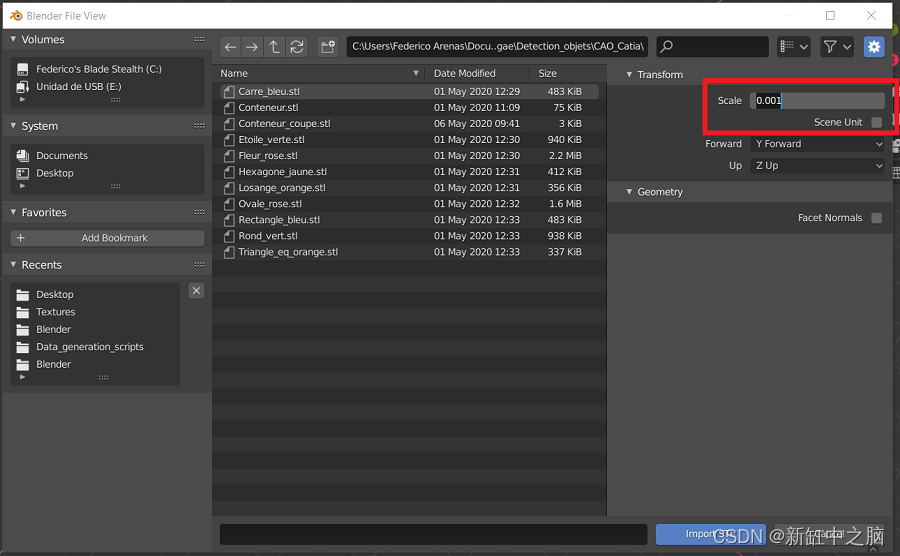Maximize the Blender File View window

[830, 15]
